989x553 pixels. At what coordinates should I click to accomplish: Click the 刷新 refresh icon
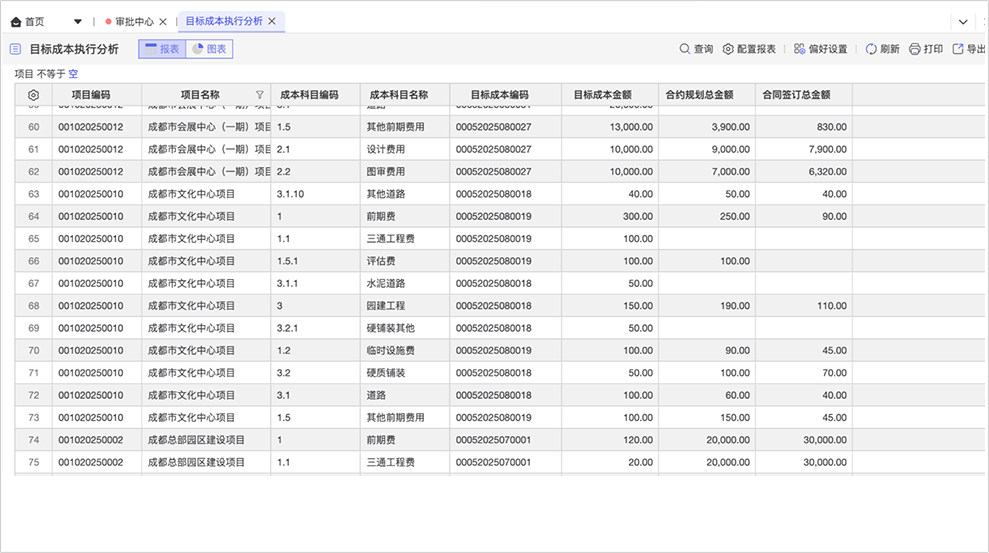point(871,49)
